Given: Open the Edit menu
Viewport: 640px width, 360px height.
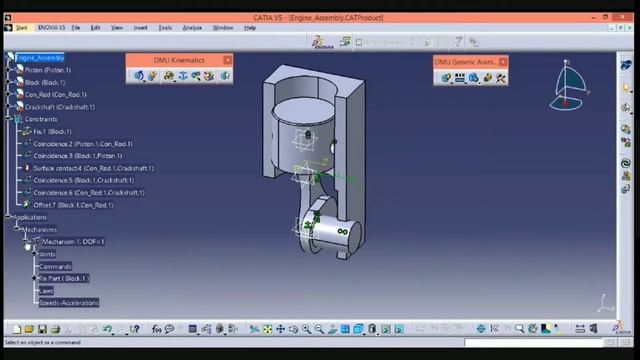Looking at the screenshot, I should (x=96, y=28).
